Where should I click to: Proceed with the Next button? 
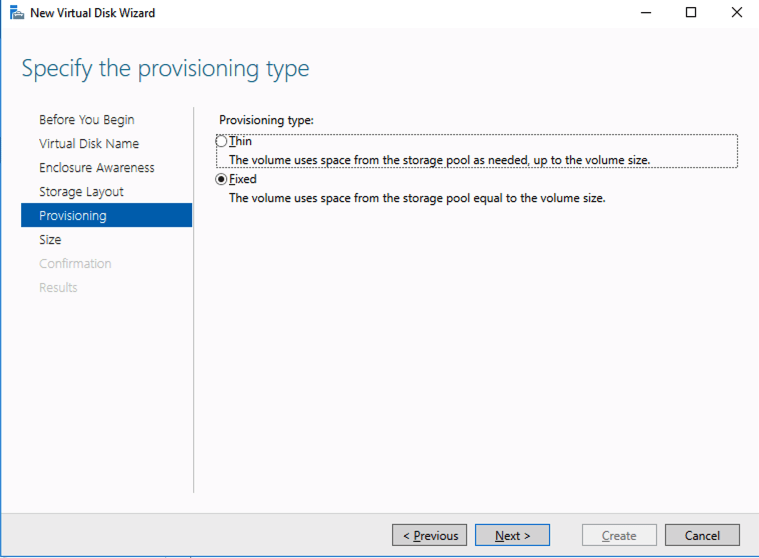pyautogui.click(x=511, y=535)
